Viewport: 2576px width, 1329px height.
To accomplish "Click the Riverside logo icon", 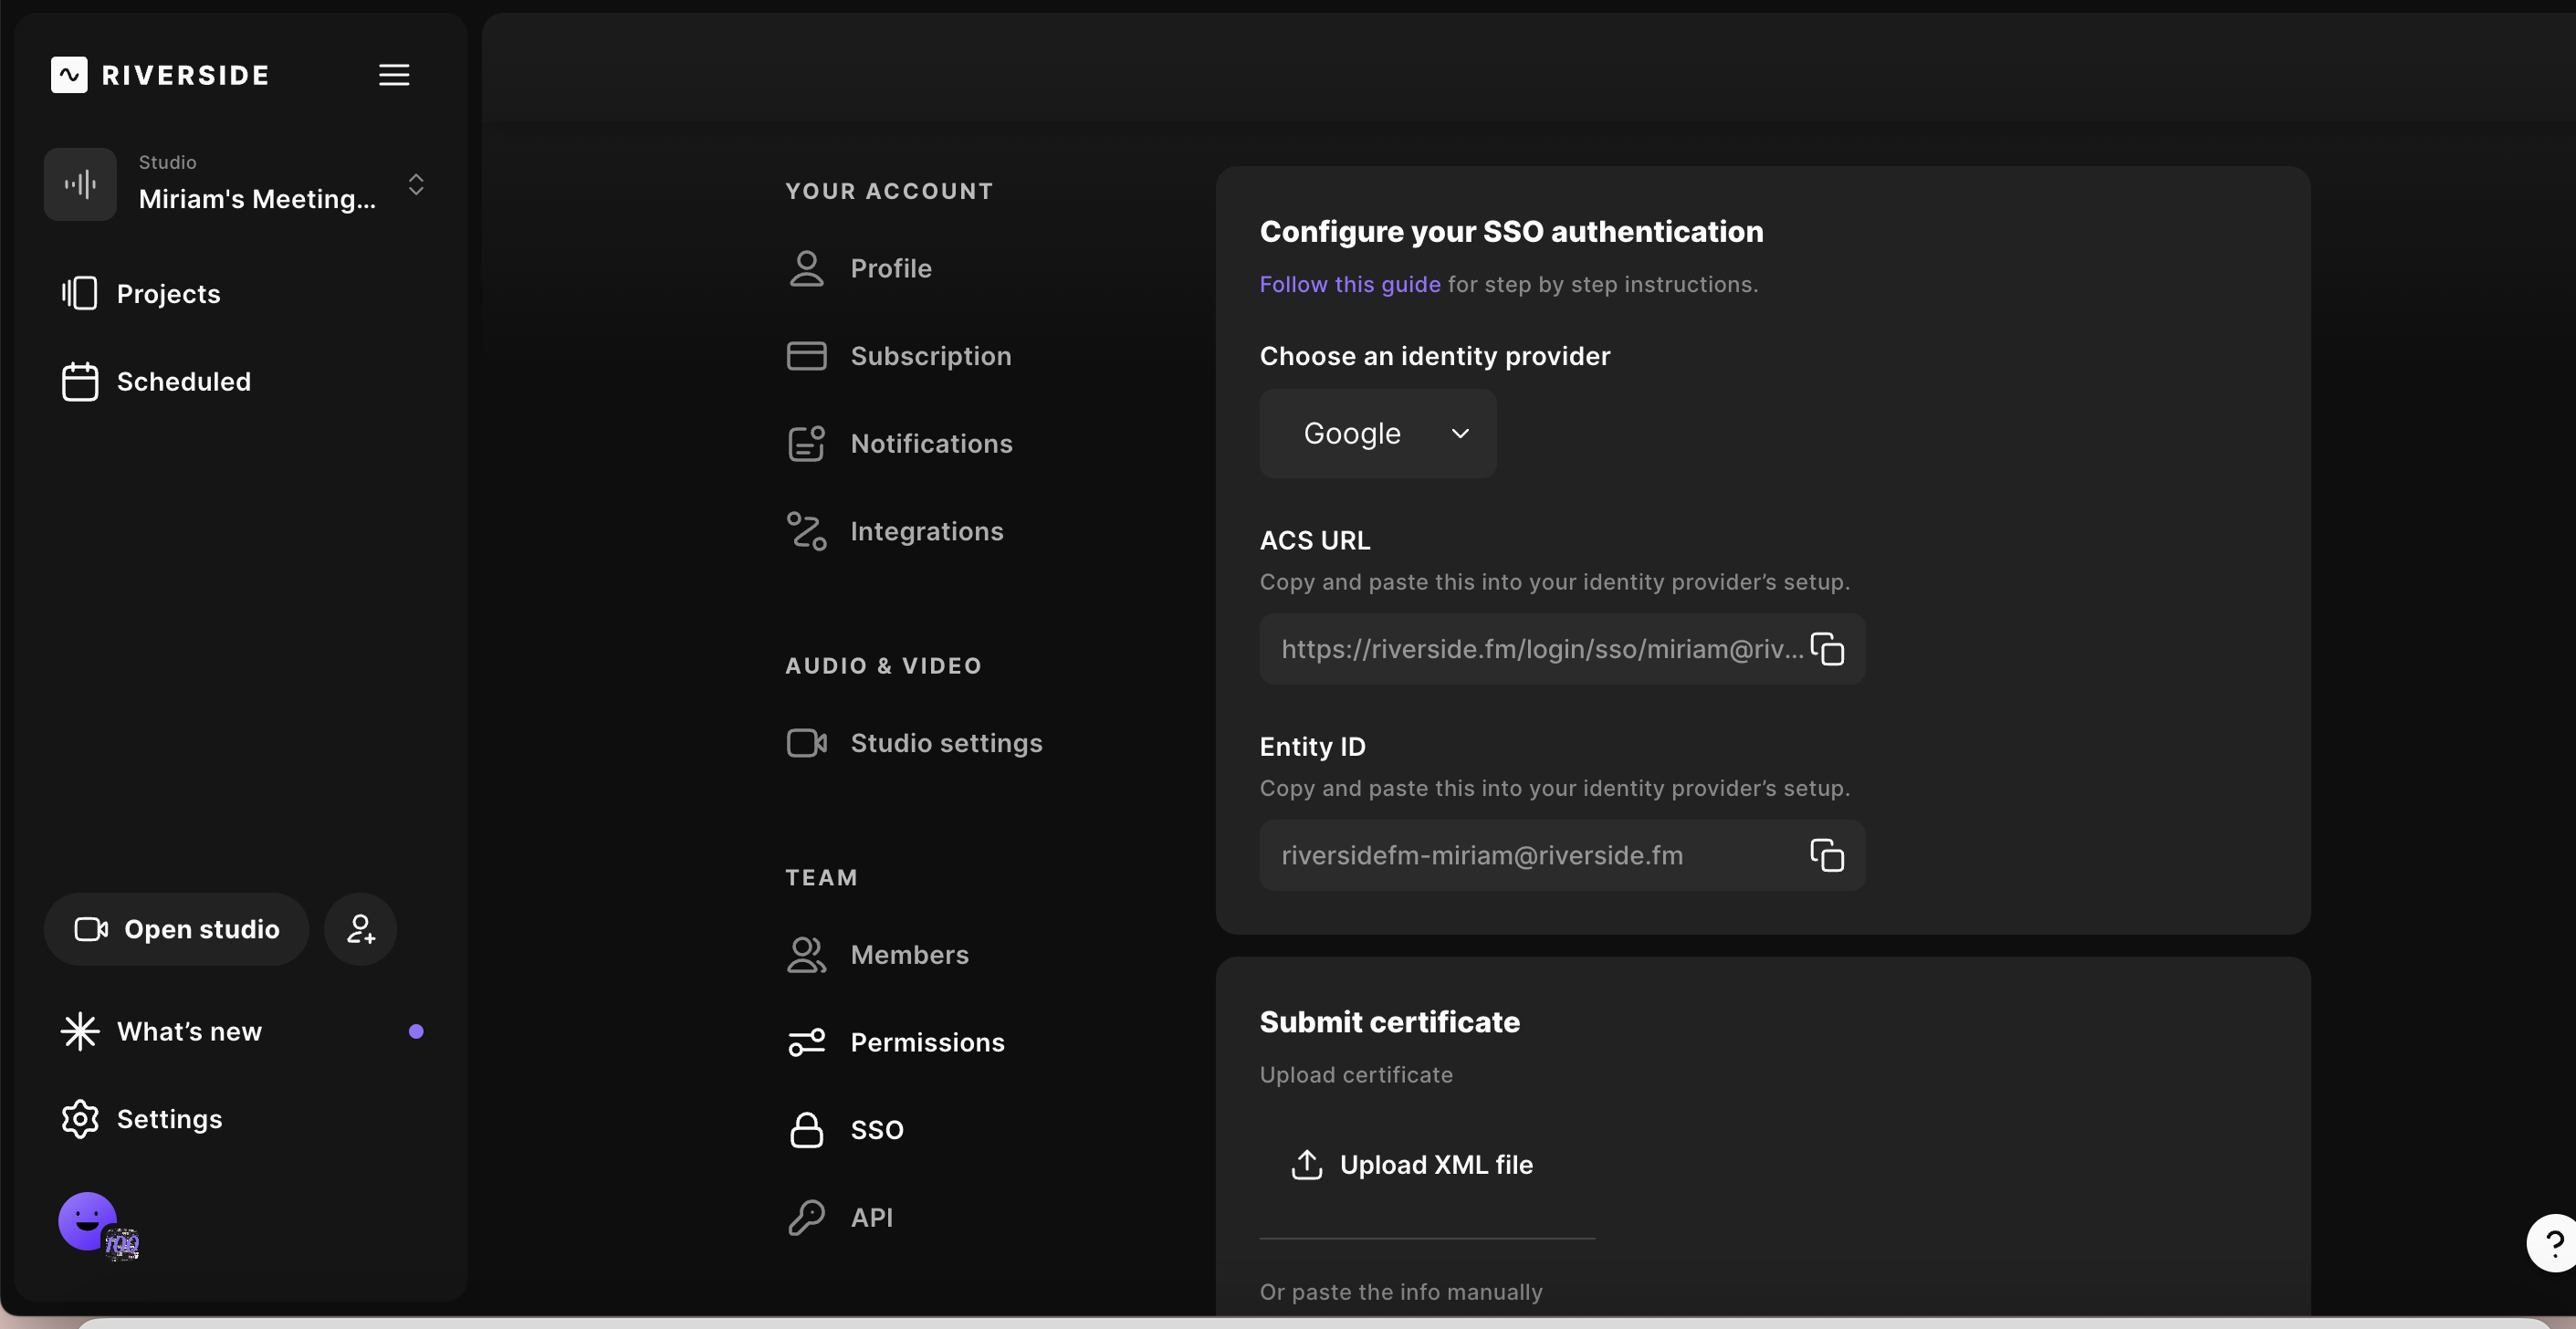I will click(x=69, y=75).
